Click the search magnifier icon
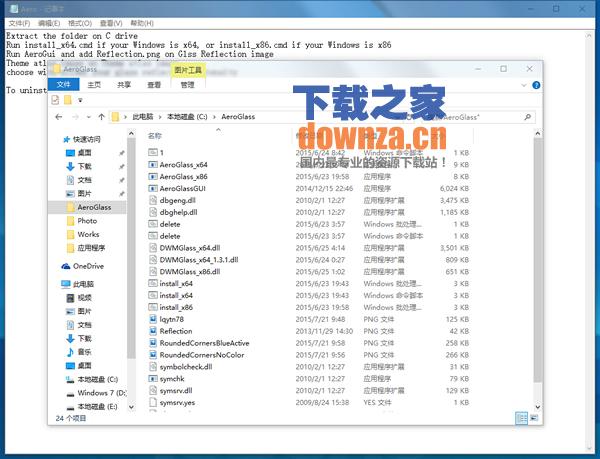The image size is (600, 459). 528,117
